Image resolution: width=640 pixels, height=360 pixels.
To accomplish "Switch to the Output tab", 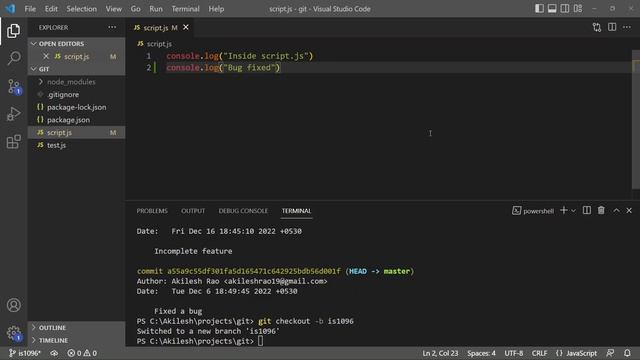I will coord(193,211).
